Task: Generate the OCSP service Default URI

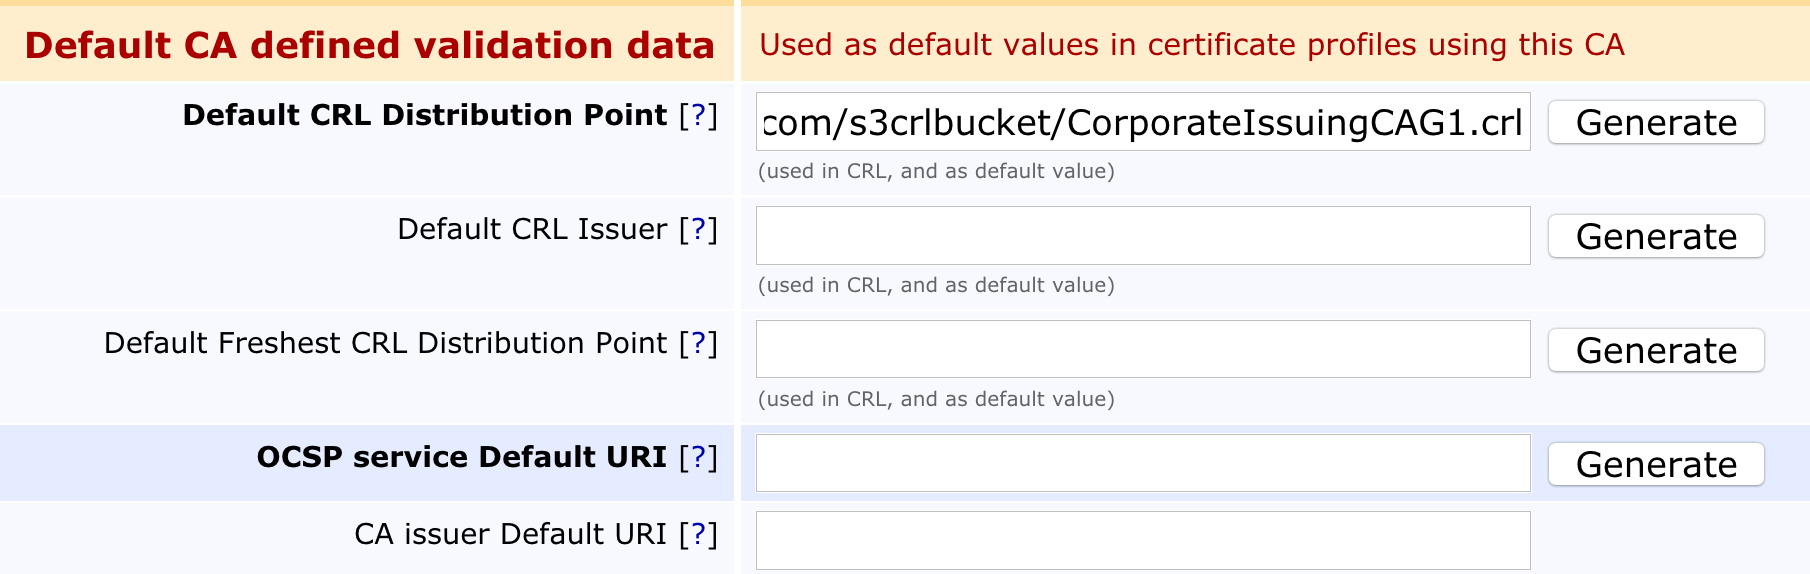Action: pos(1655,465)
